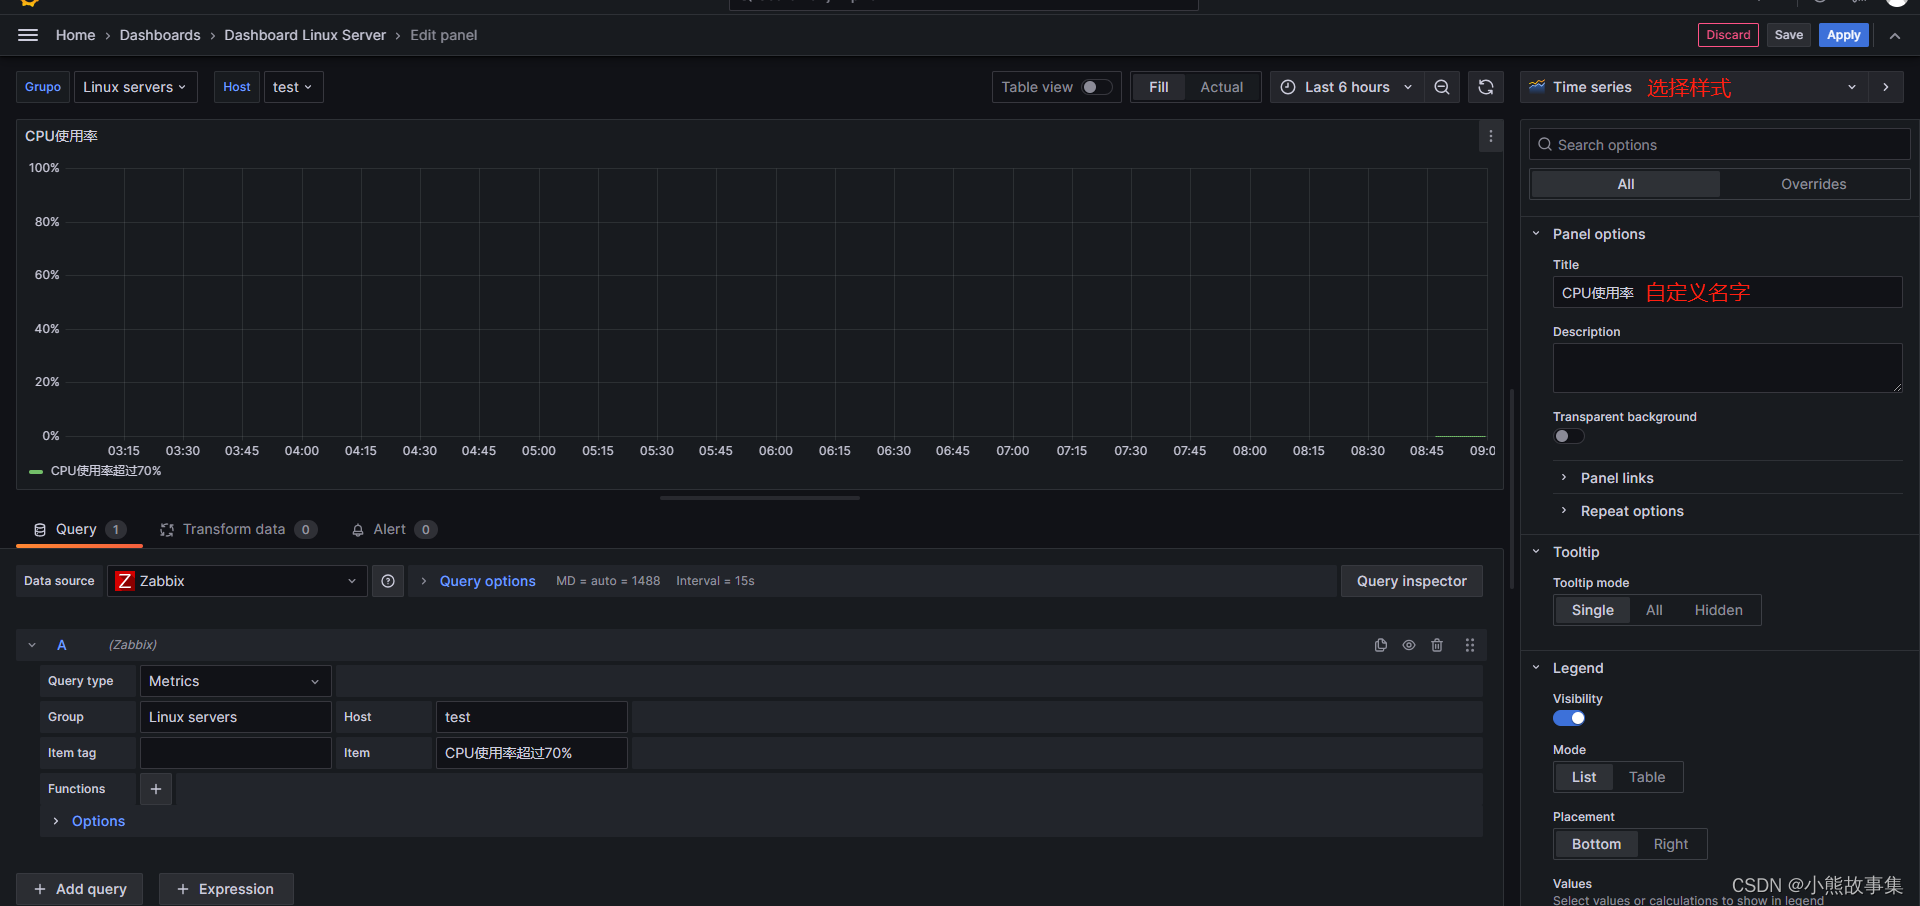Select Fill panel sizing option
This screenshot has width=1920, height=906.
[1159, 87]
